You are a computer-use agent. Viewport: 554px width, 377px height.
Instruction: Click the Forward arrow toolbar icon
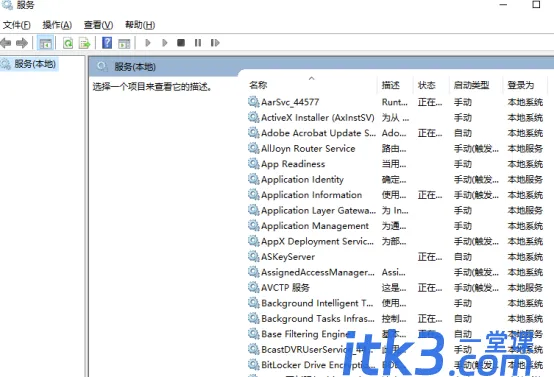pos(22,43)
